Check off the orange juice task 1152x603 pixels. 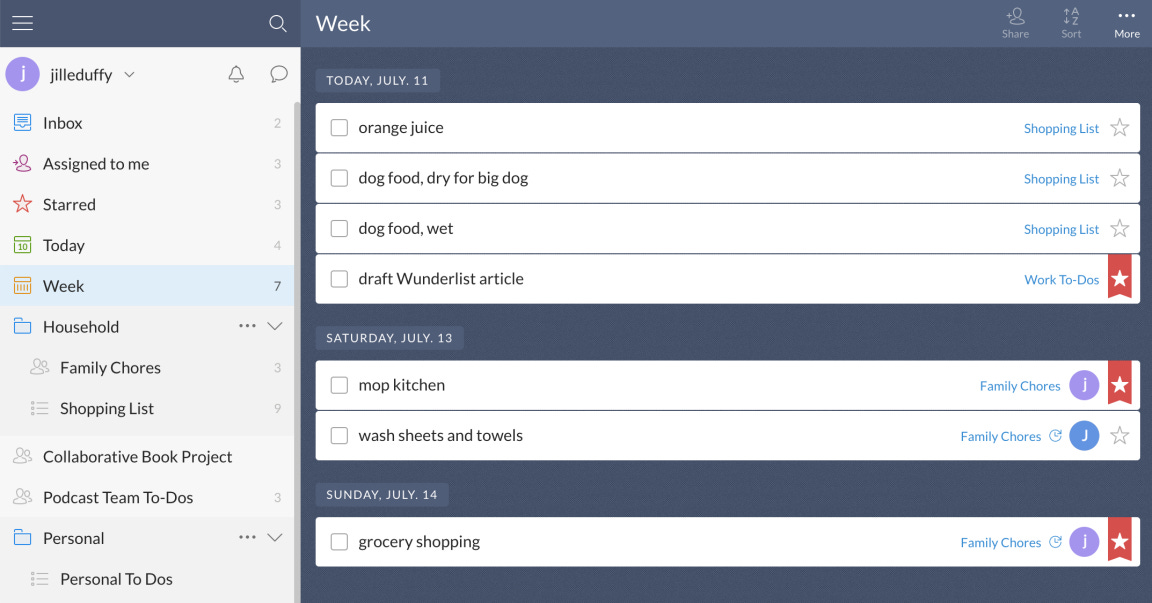(339, 127)
